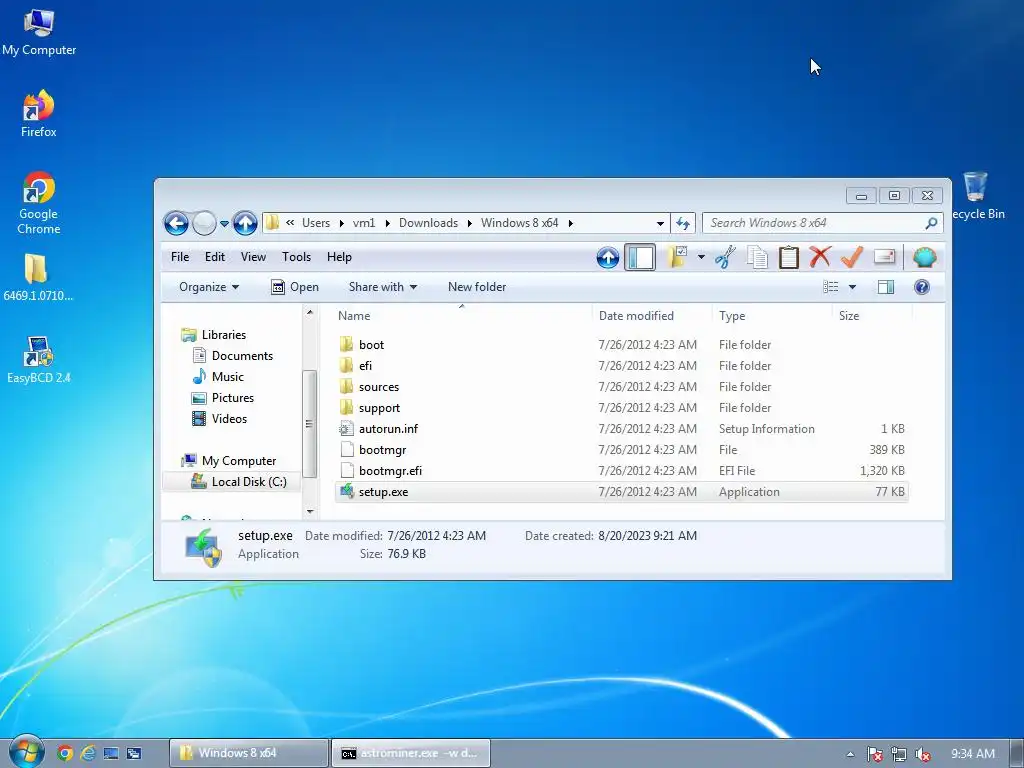Image resolution: width=1024 pixels, height=768 pixels.
Task: Click the EasyBCD 2.4 desktop icon
Action: tap(39, 360)
